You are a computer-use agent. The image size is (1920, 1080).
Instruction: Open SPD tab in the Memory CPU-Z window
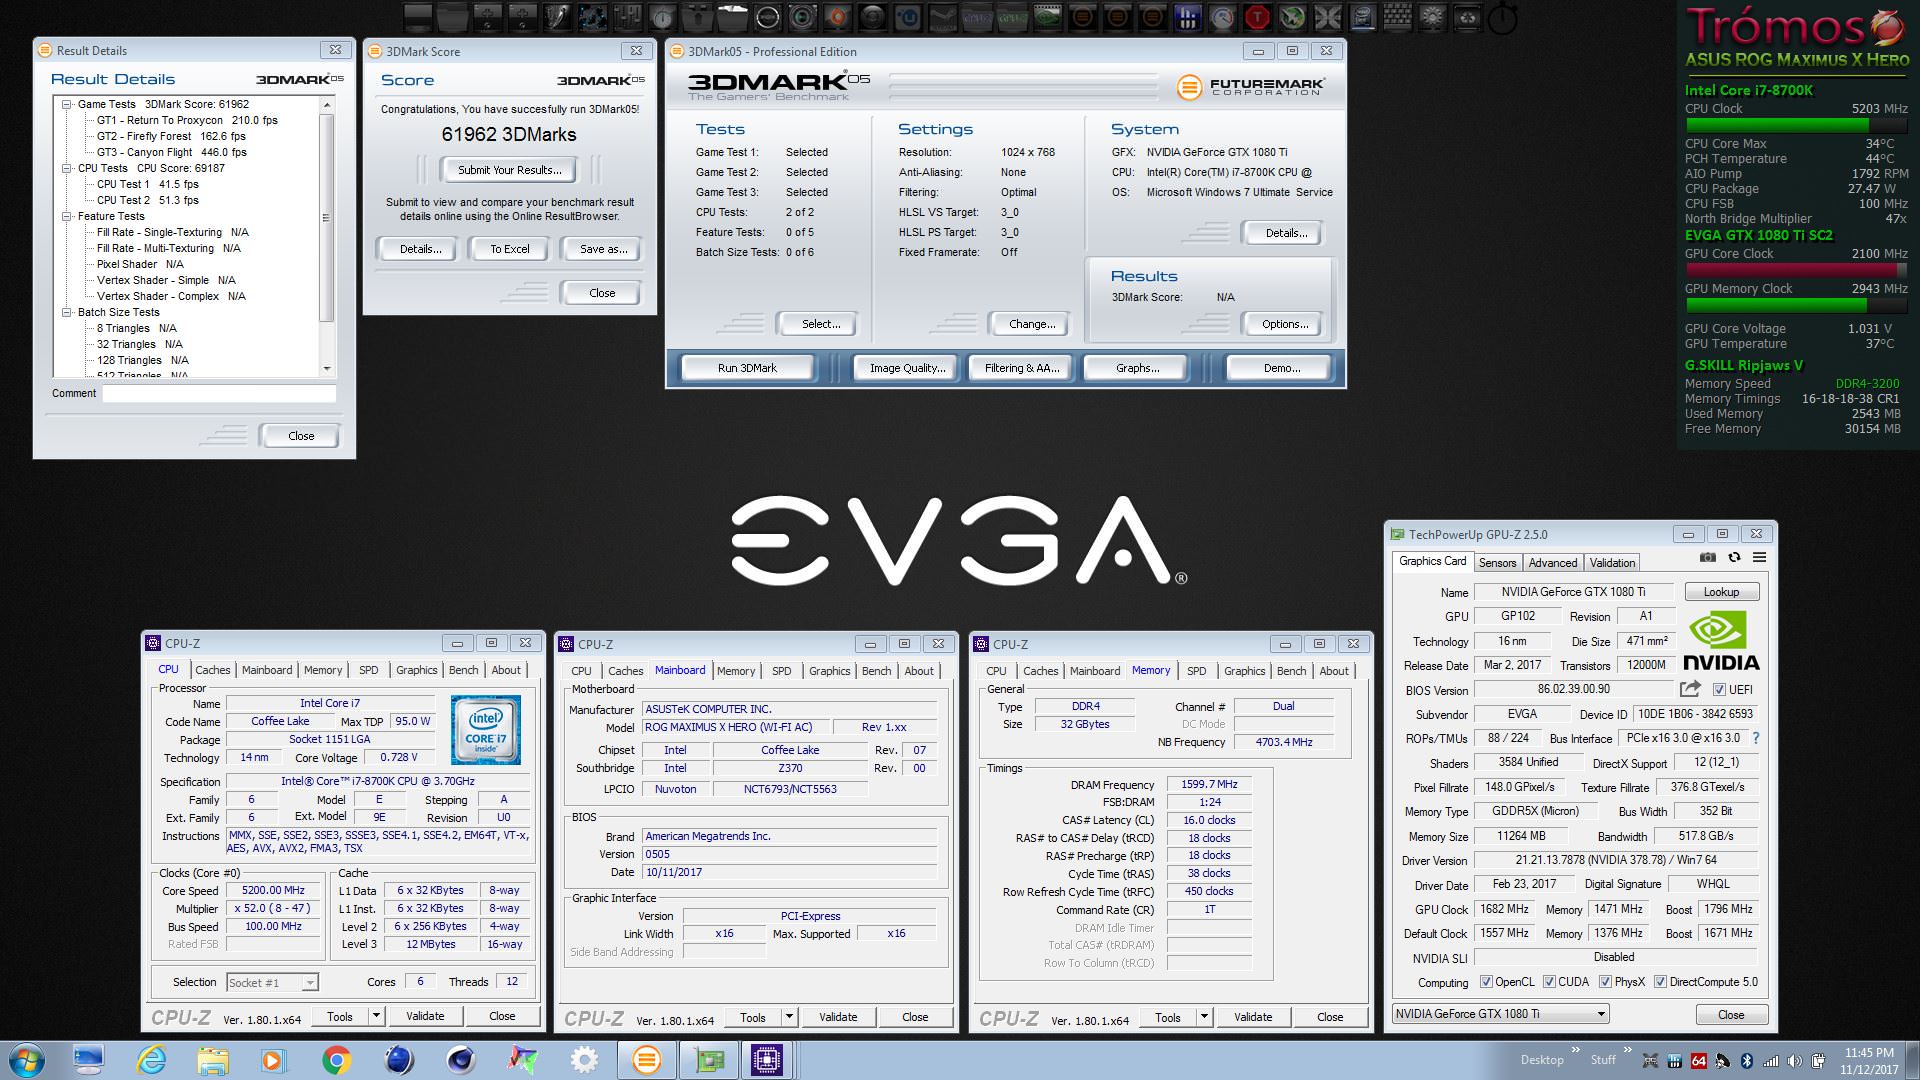pos(1196,671)
